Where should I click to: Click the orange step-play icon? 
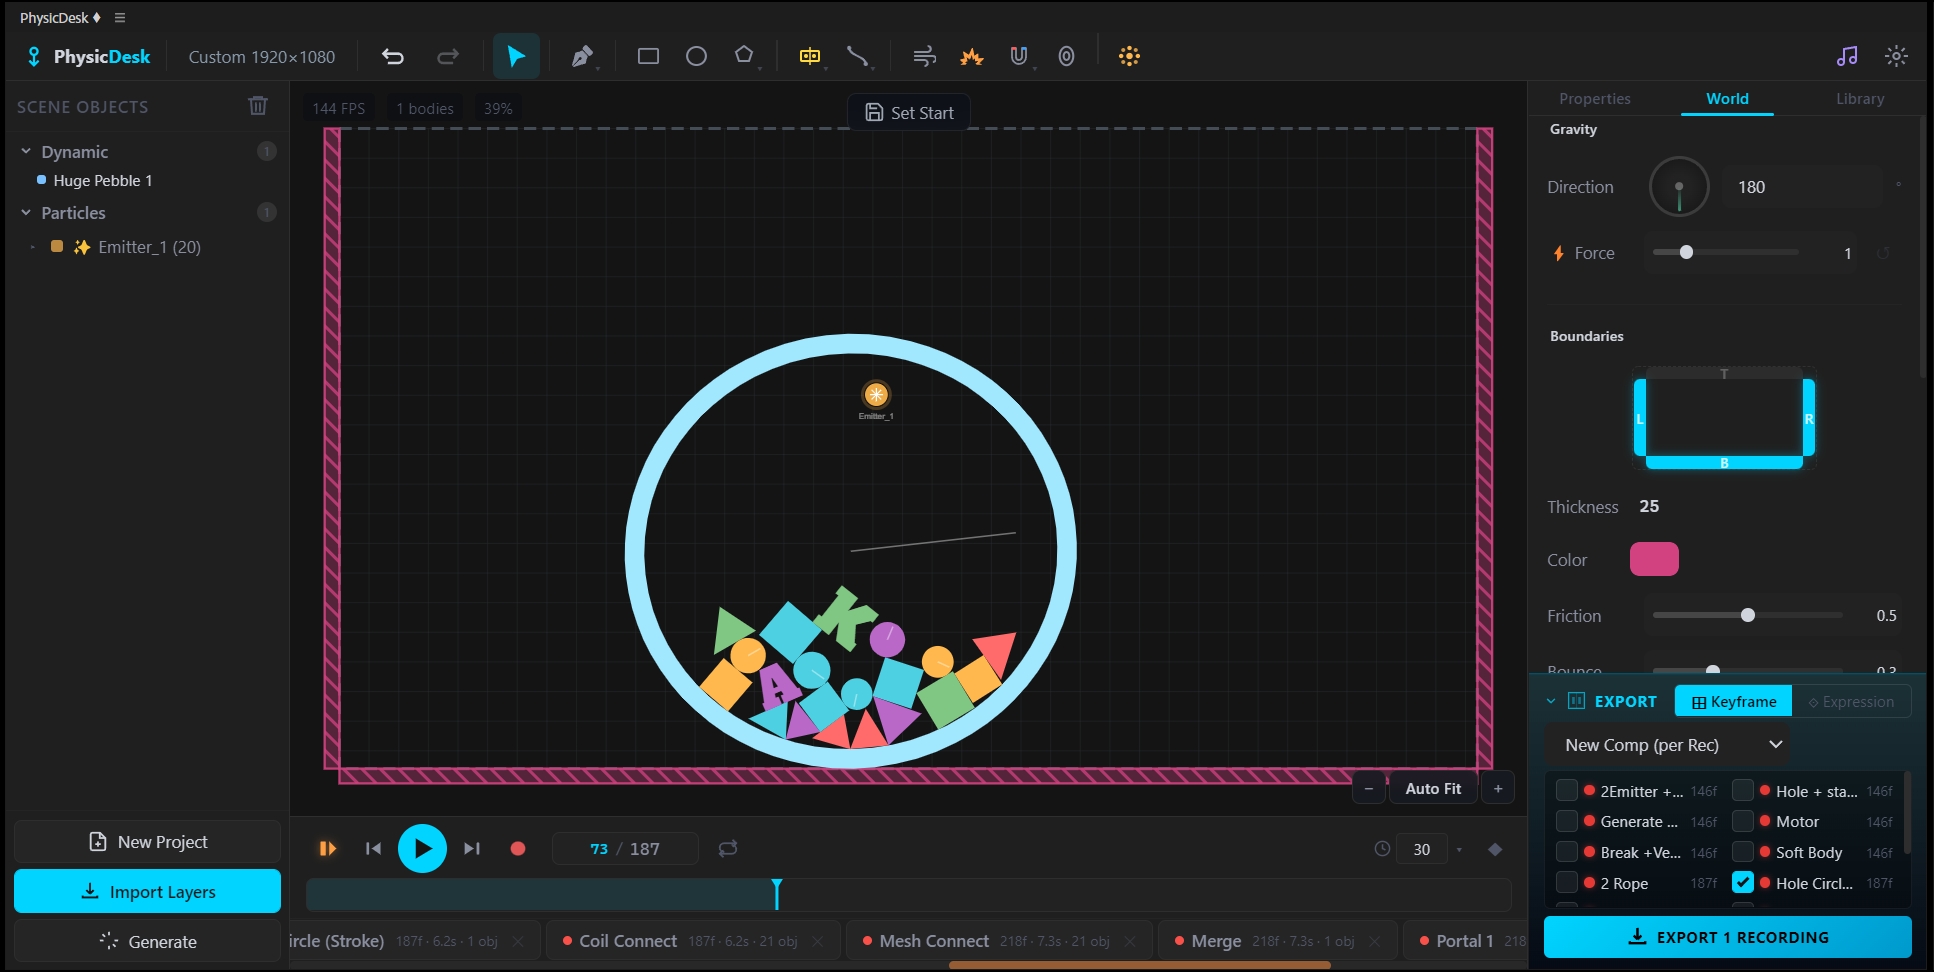[x=328, y=848]
